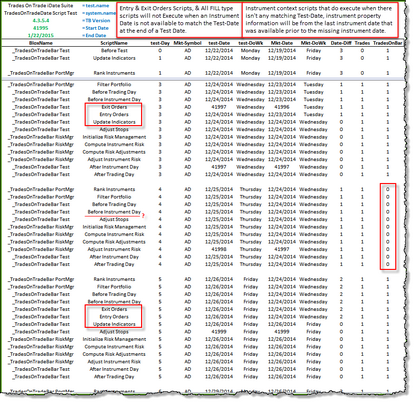Select Entry Orders in the 12/26/2014 Friday group
Screen dimensions: 415x403
[114, 317]
